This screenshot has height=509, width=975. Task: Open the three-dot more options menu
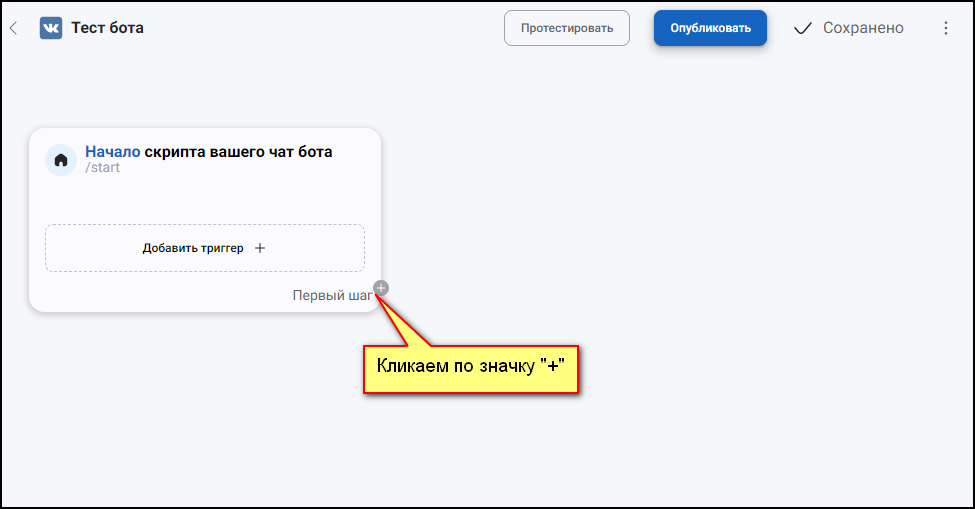(x=945, y=28)
